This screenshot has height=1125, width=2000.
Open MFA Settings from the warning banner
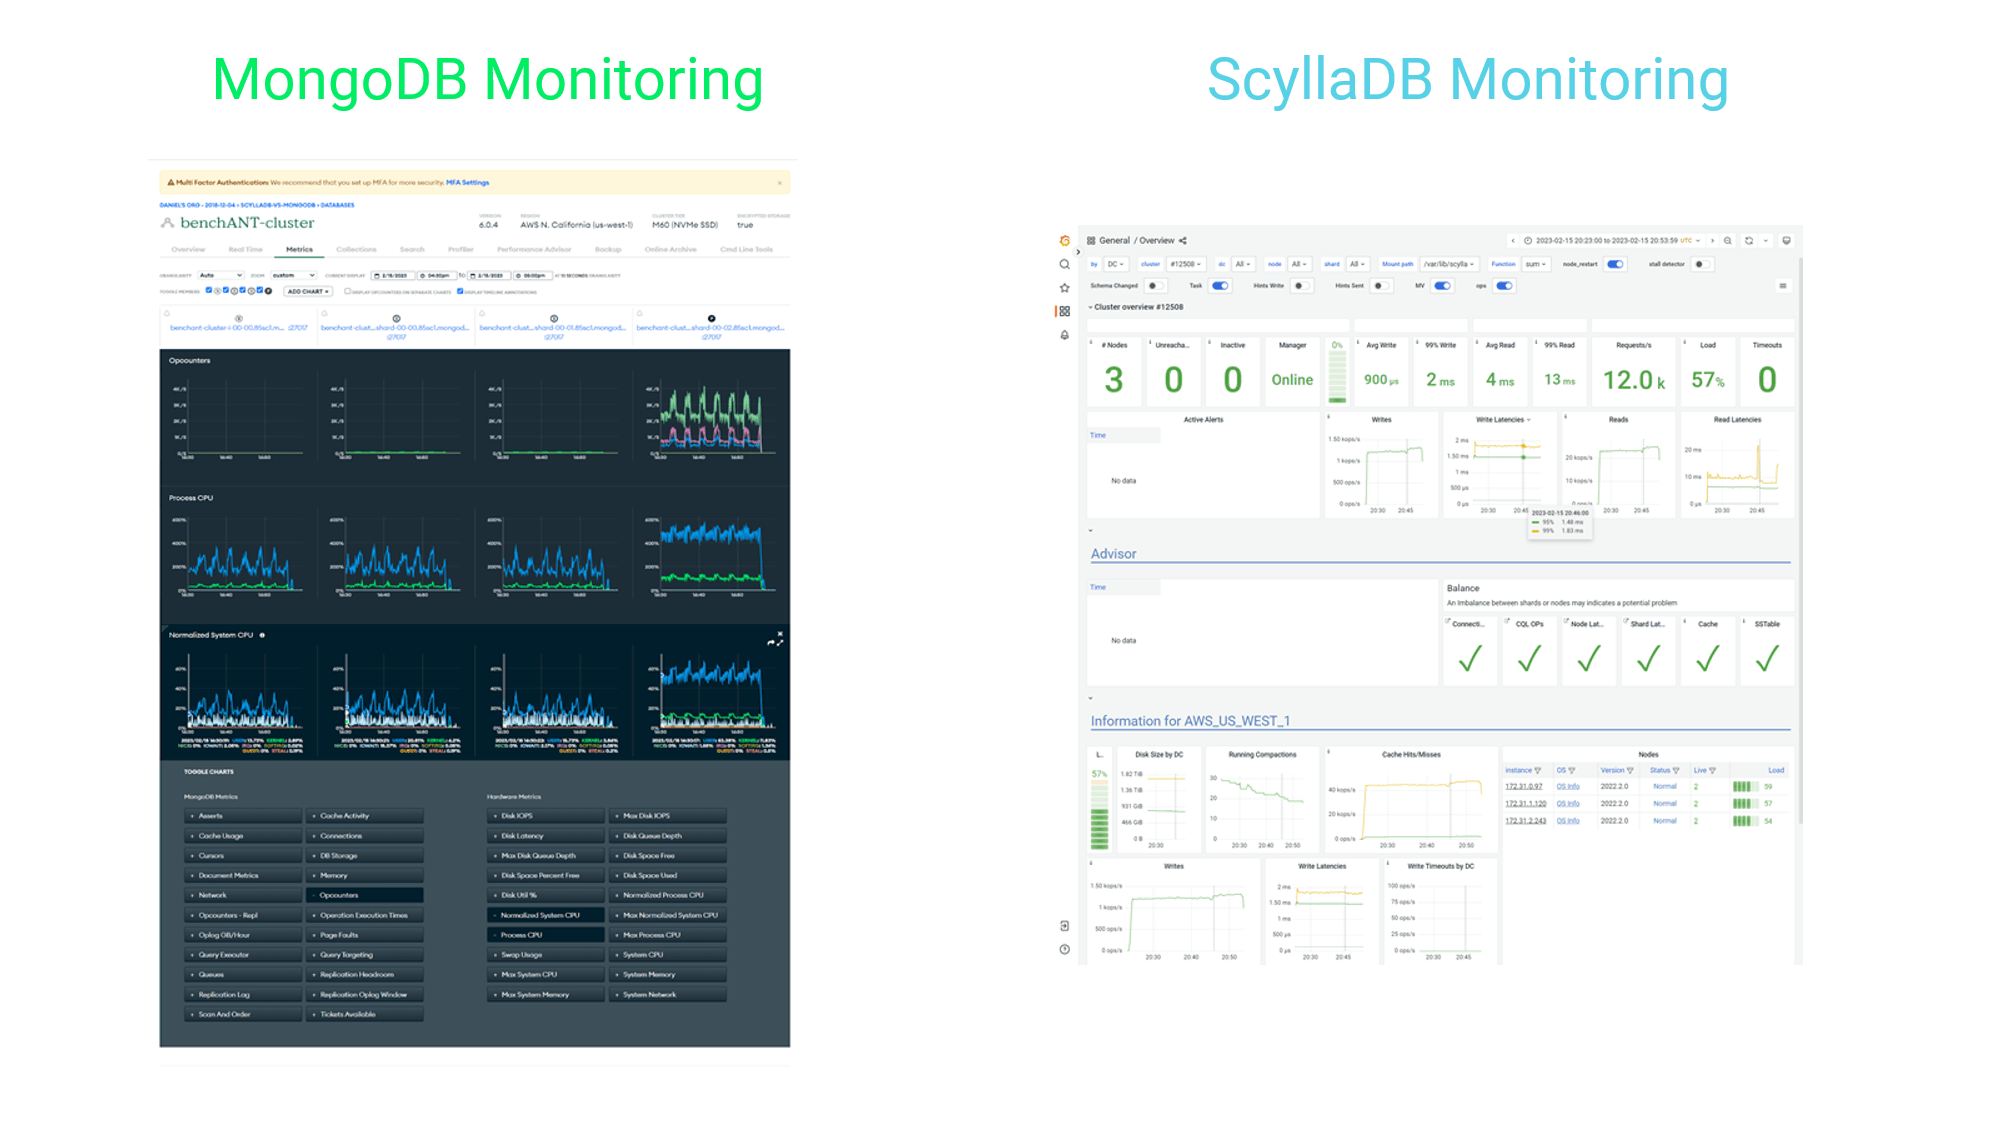[x=467, y=183]
